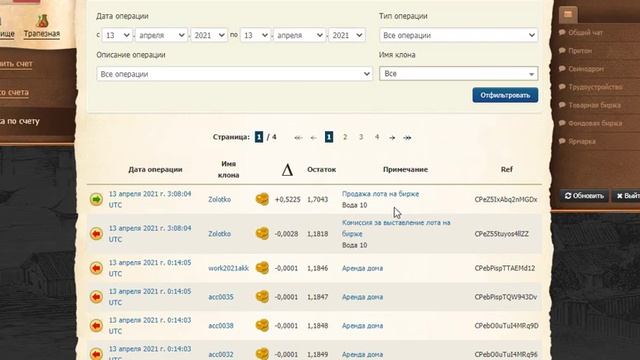Click gold coins icon in +0,5225 row

[x=262, y=199]
